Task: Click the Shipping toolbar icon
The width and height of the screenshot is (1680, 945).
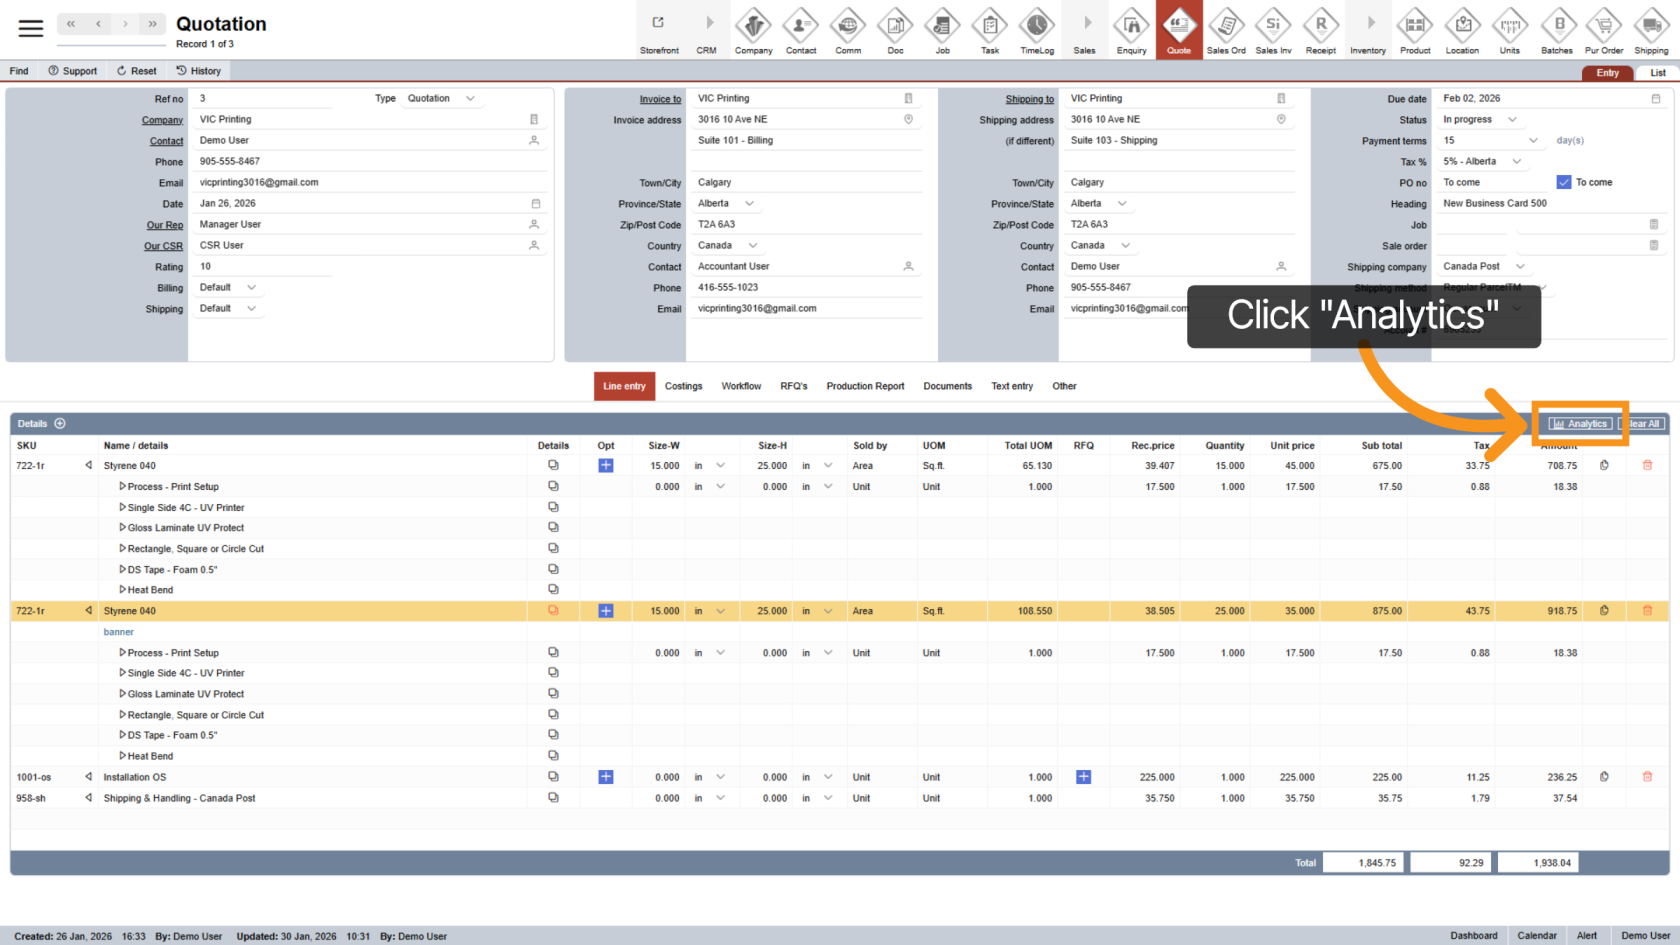Action: pos(1650,30)
